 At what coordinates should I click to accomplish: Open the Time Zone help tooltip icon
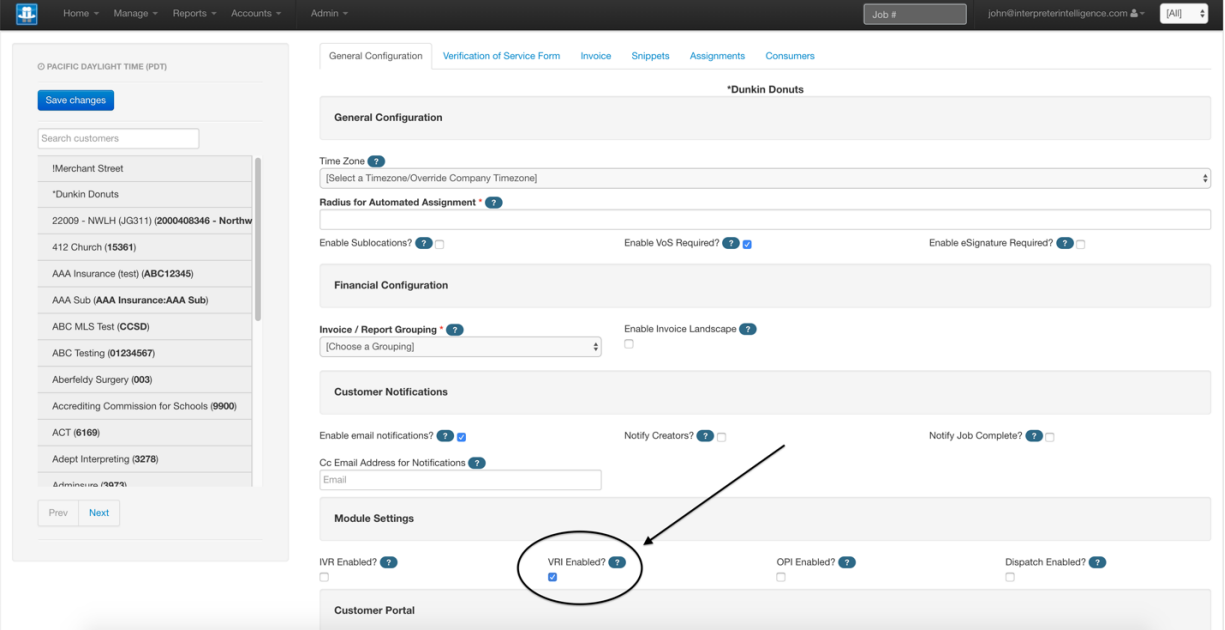(x=376, y=160)
